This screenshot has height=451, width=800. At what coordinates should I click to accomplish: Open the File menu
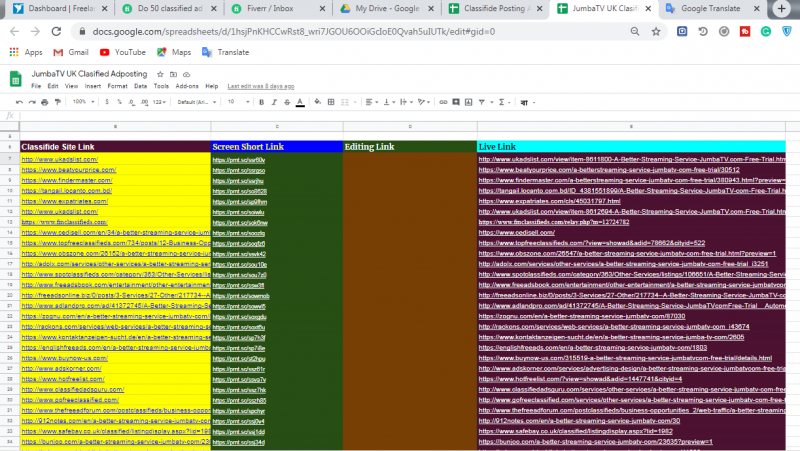pos(36,86)
